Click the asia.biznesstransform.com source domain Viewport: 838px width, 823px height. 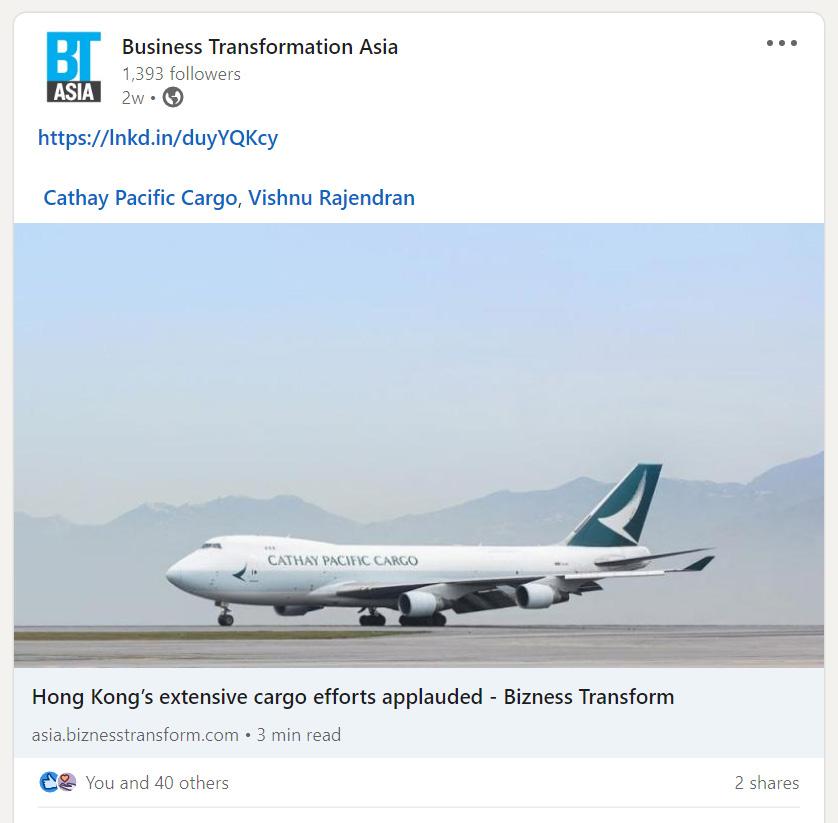[x=135, y=735]
